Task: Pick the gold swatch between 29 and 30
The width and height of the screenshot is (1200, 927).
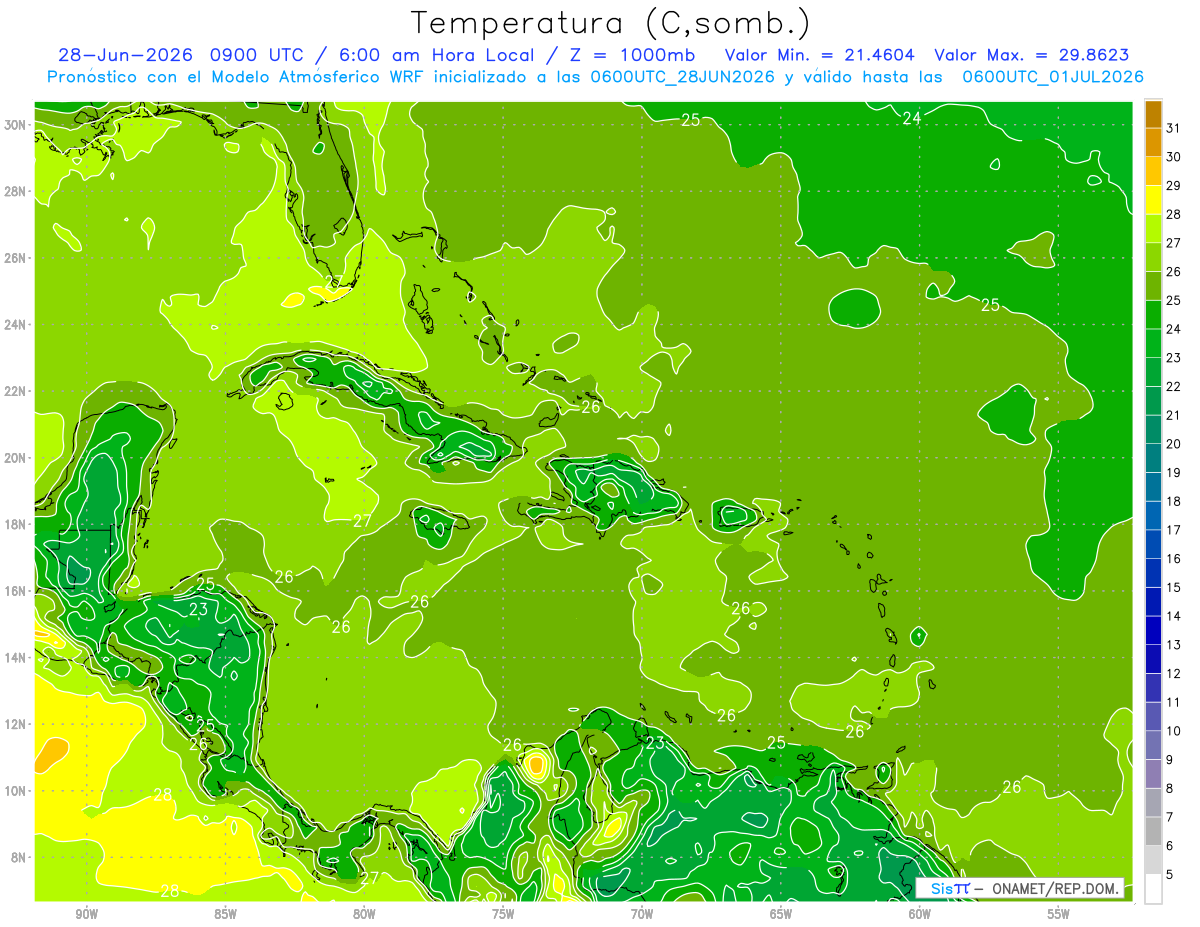Action: pos(1152,171)
